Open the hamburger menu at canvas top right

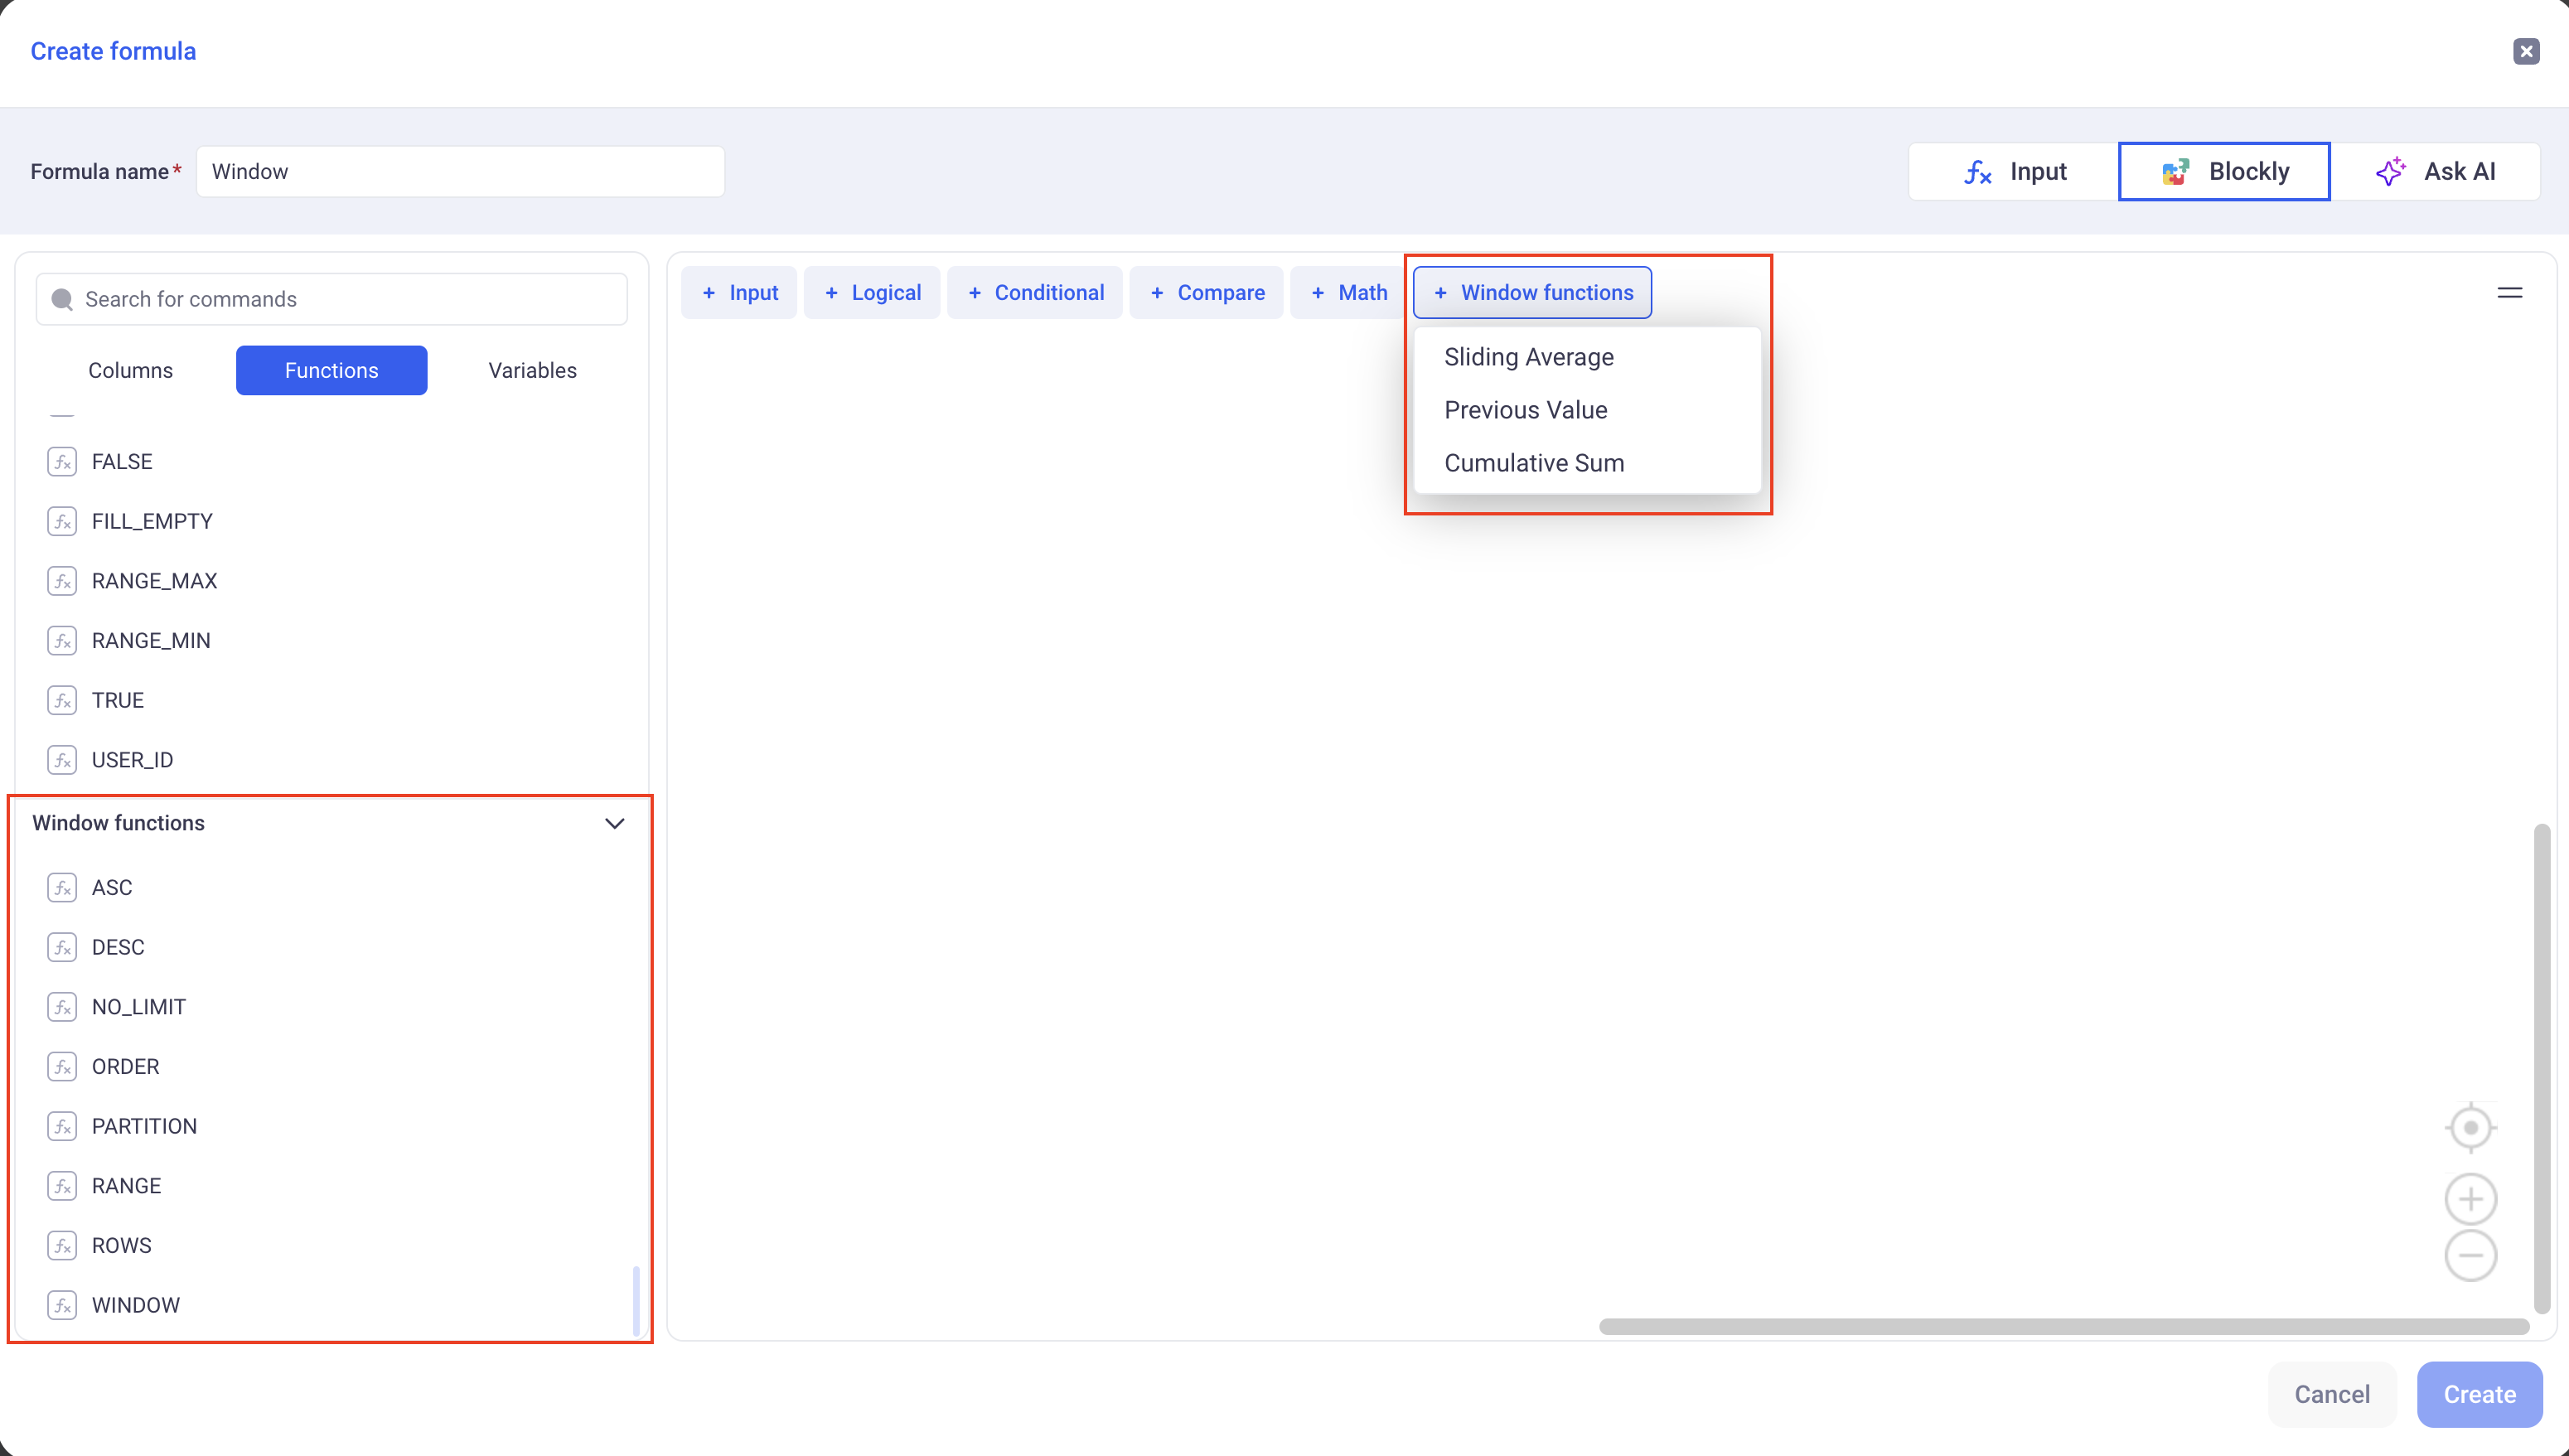click(x=2509, y=293)
